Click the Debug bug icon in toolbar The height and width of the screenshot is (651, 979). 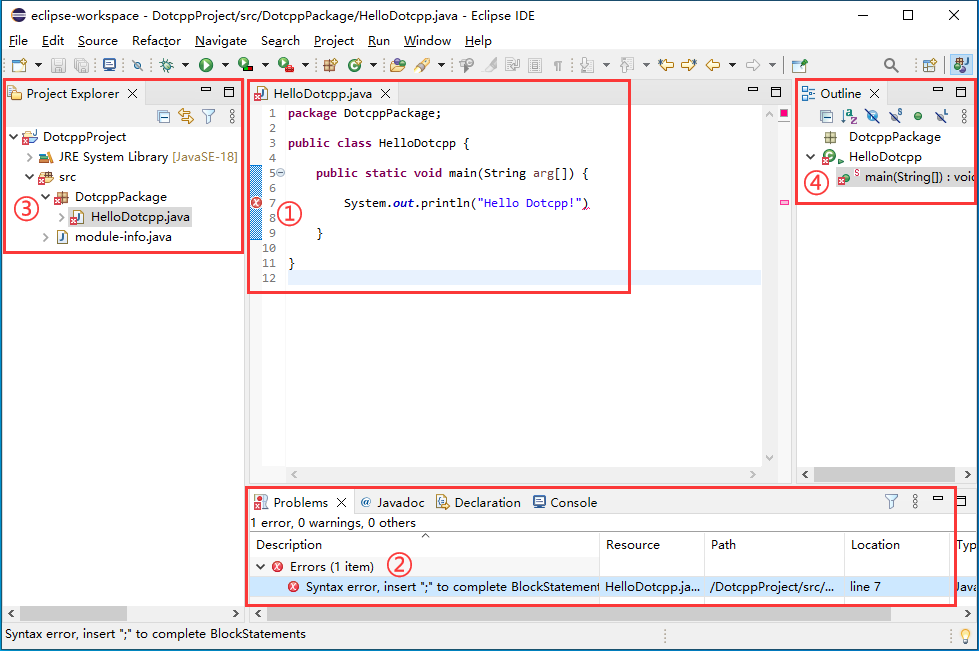click(x=166, y=65)
